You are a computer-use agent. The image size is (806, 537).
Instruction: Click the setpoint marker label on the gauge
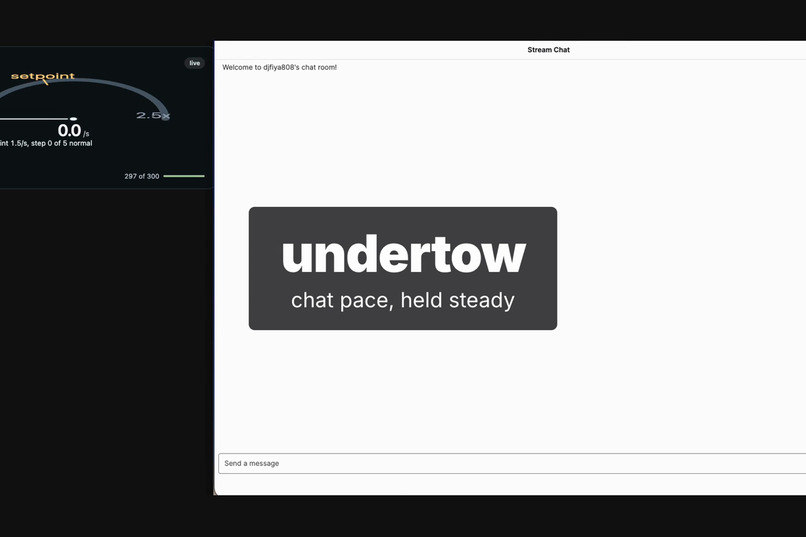[43, 76]
